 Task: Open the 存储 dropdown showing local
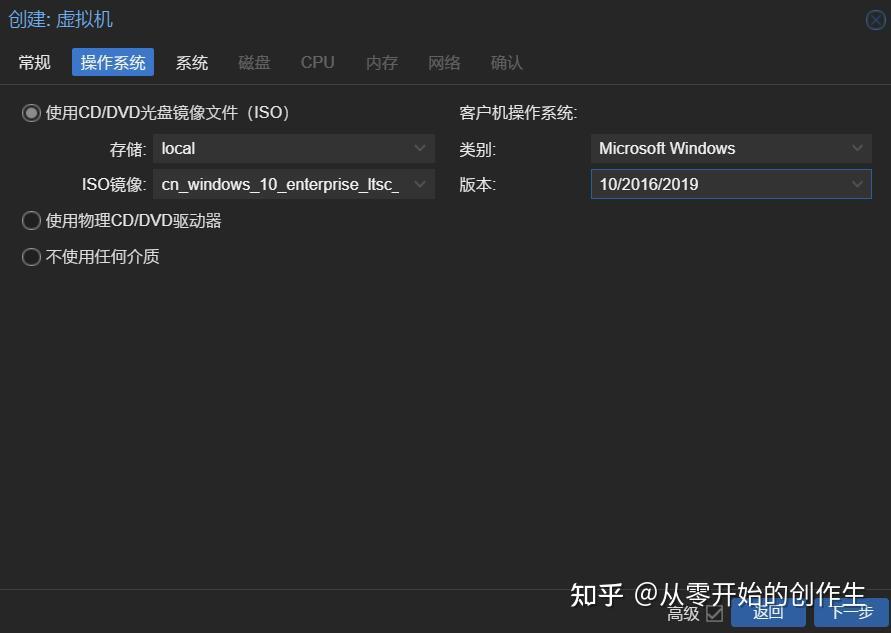click(x=294, y=148)
